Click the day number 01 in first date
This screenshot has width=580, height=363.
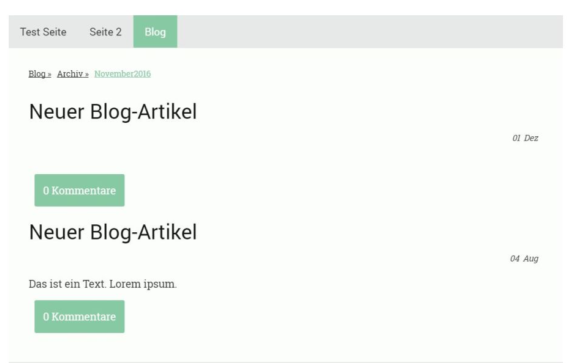click(516, 138)
